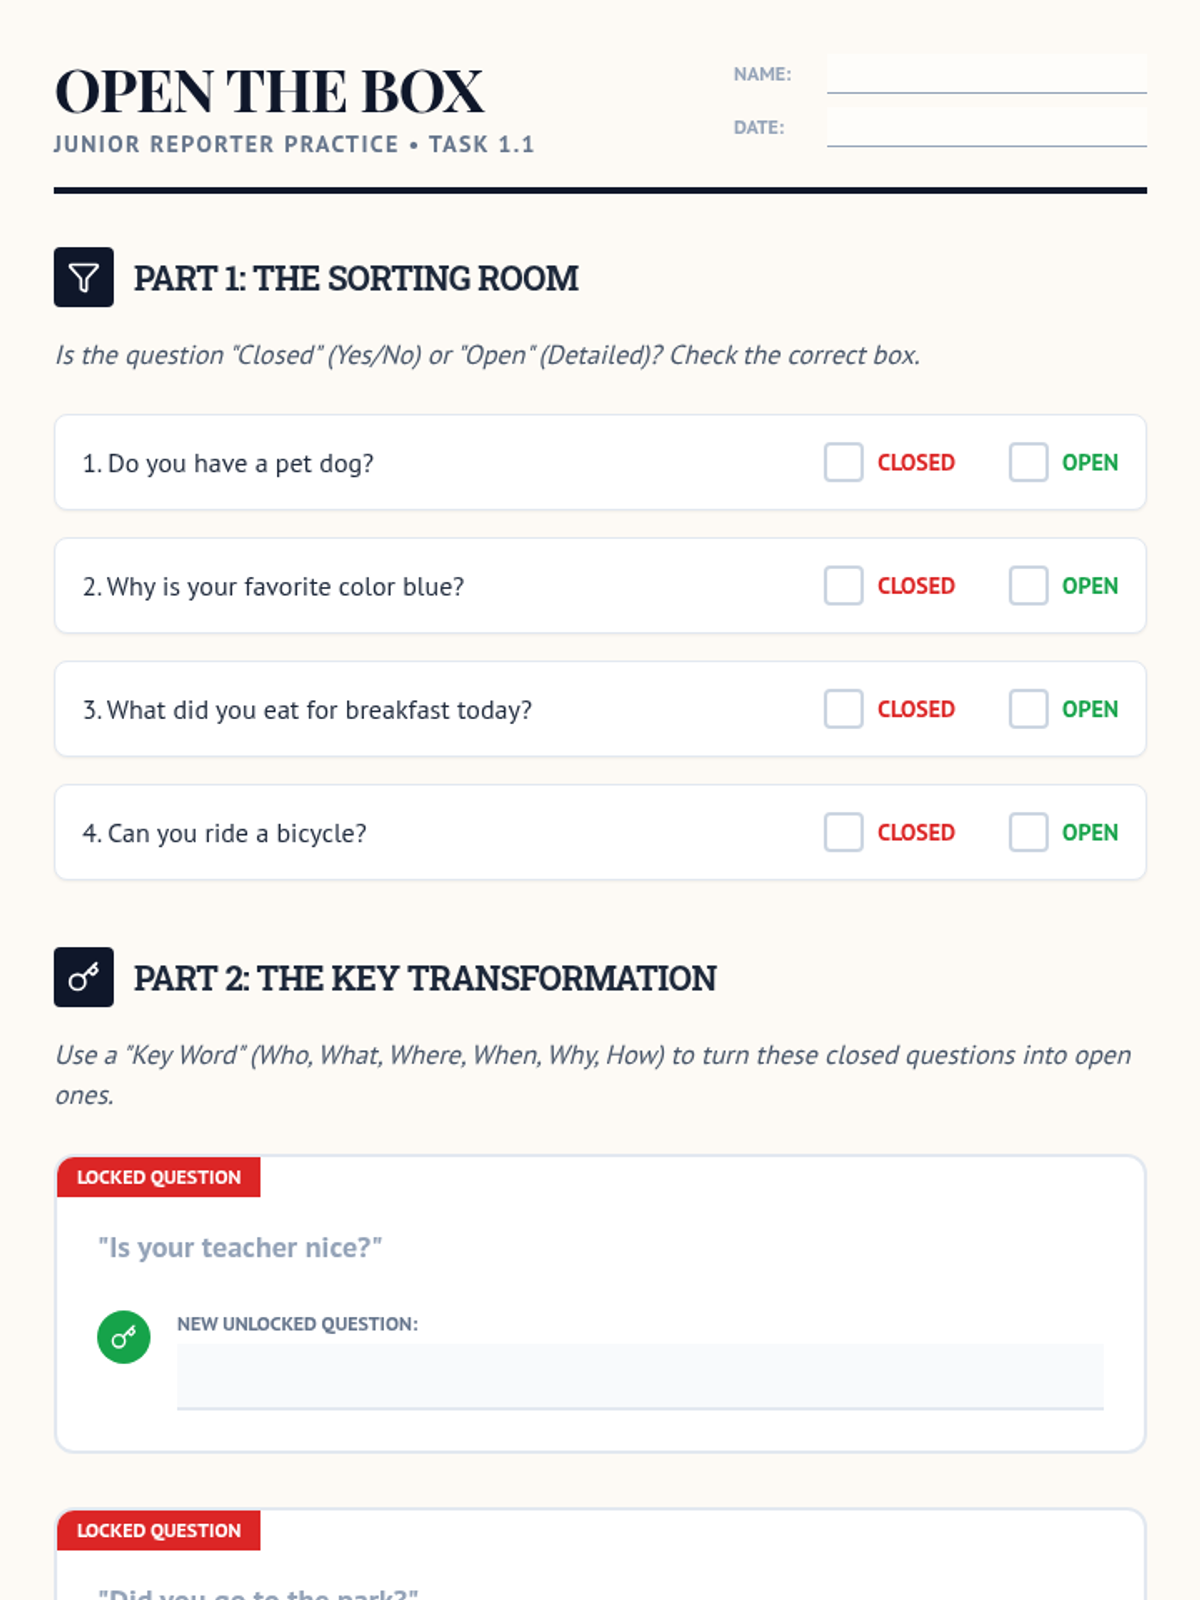This screenshot has width=1200, height=1600.
Task: Click the Name input line
Action: pos(986,75)
